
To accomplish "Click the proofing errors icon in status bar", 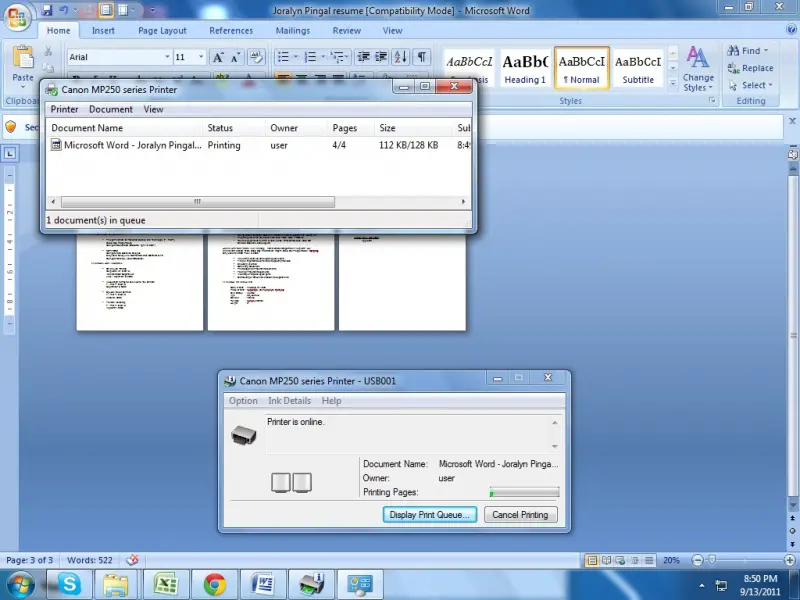I will (x=132, y=560).
